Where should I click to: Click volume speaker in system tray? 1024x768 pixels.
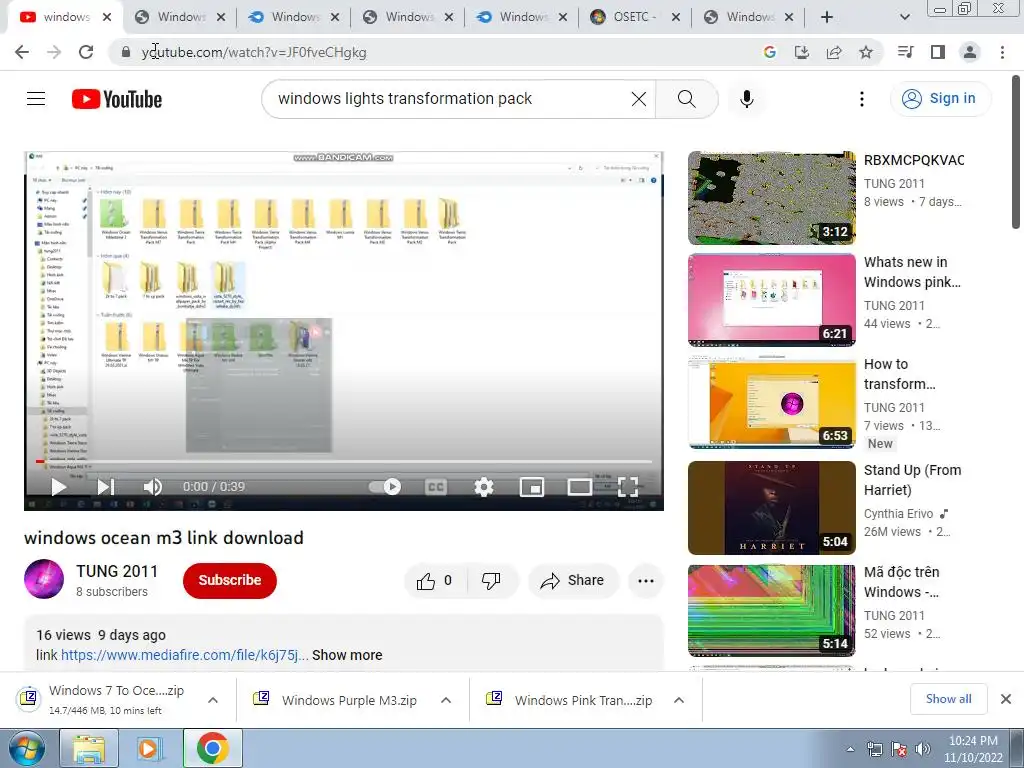coord(923,749)
